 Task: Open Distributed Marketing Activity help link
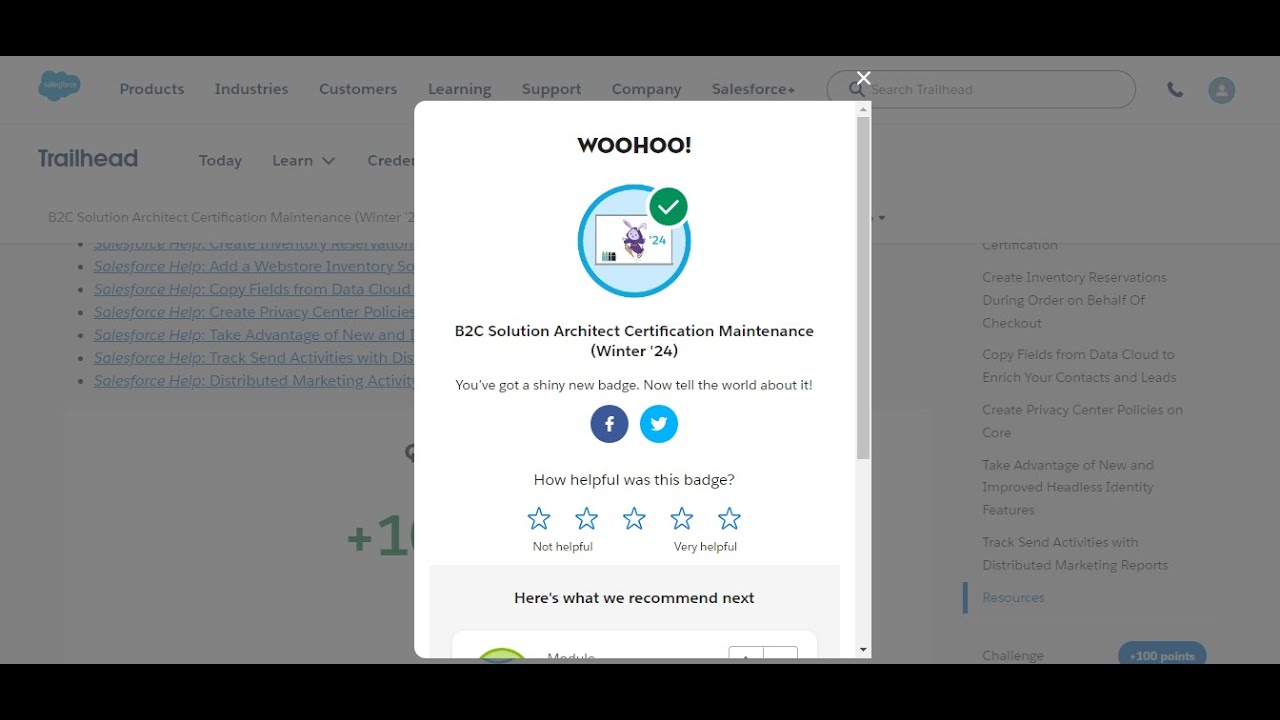[254, 382]
